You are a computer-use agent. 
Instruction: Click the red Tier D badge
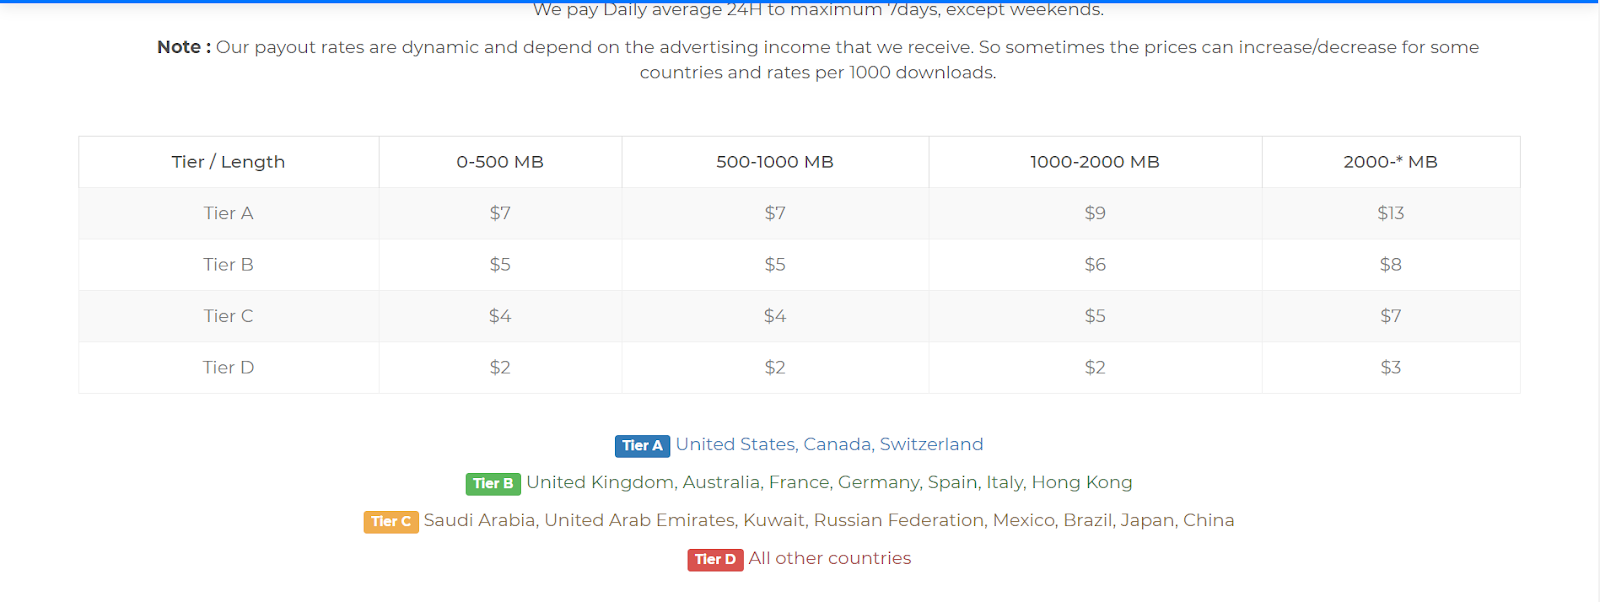click(x=715, y=560)
